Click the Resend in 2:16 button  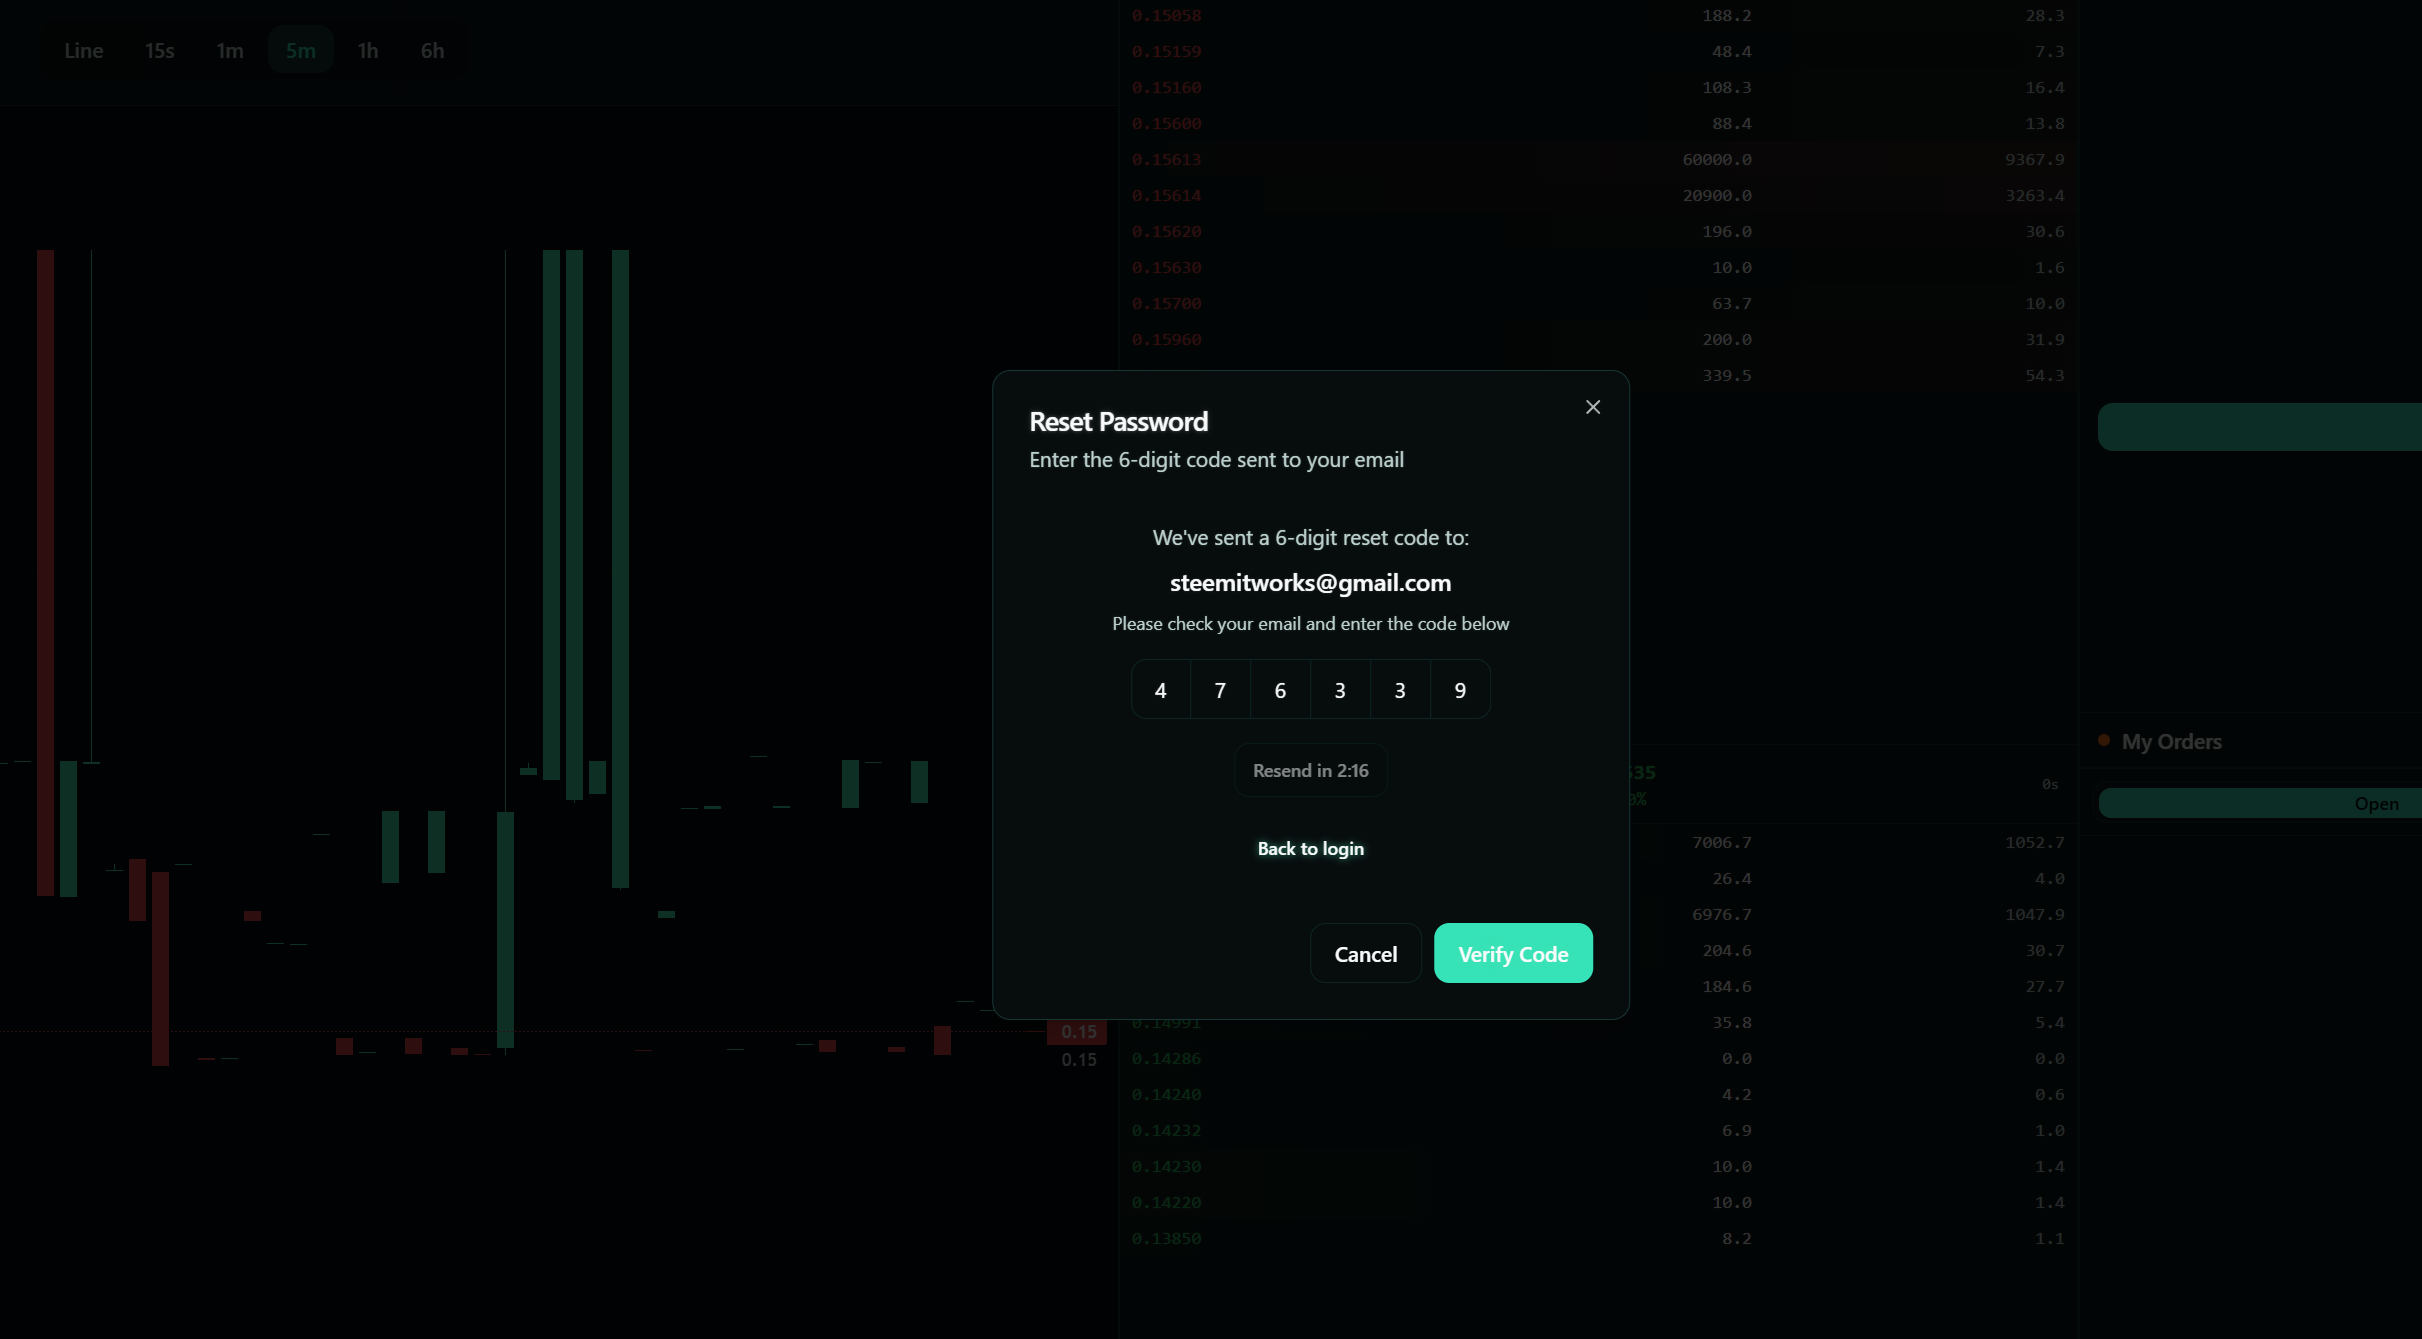(x=1310, y=770)
